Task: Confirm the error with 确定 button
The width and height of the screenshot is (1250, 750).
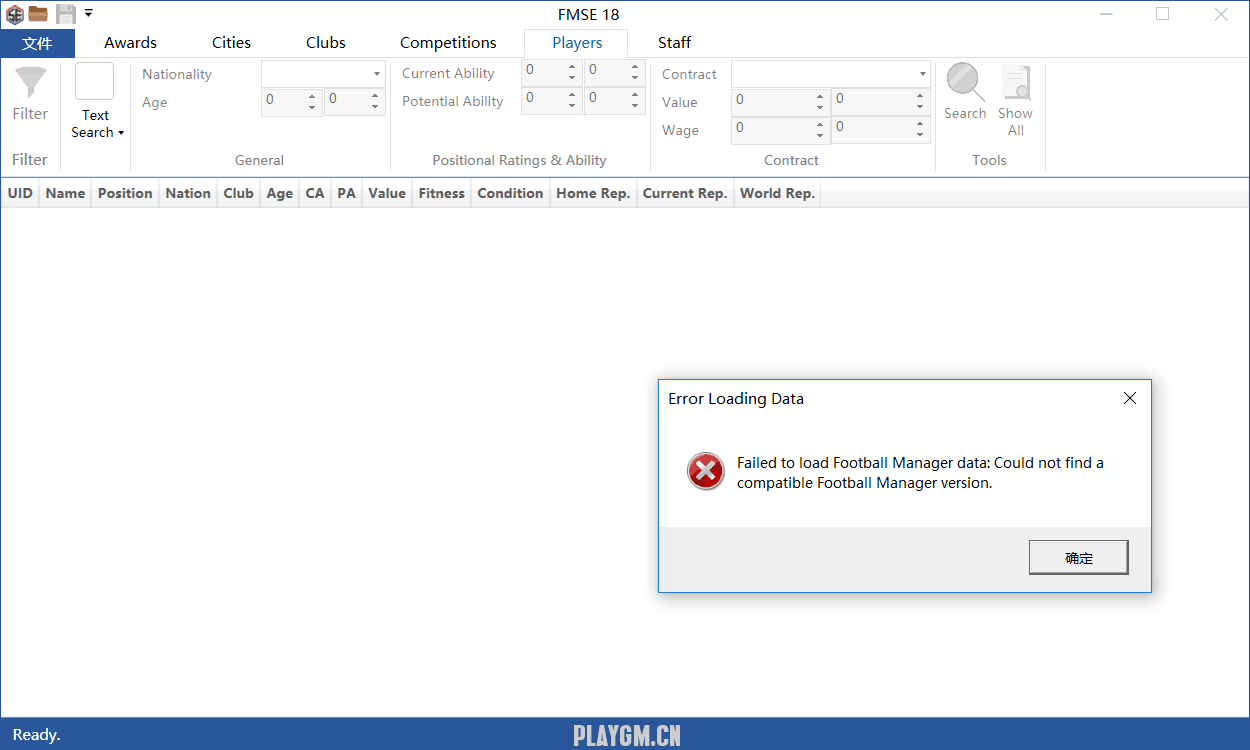Action: coord(1079,558)
